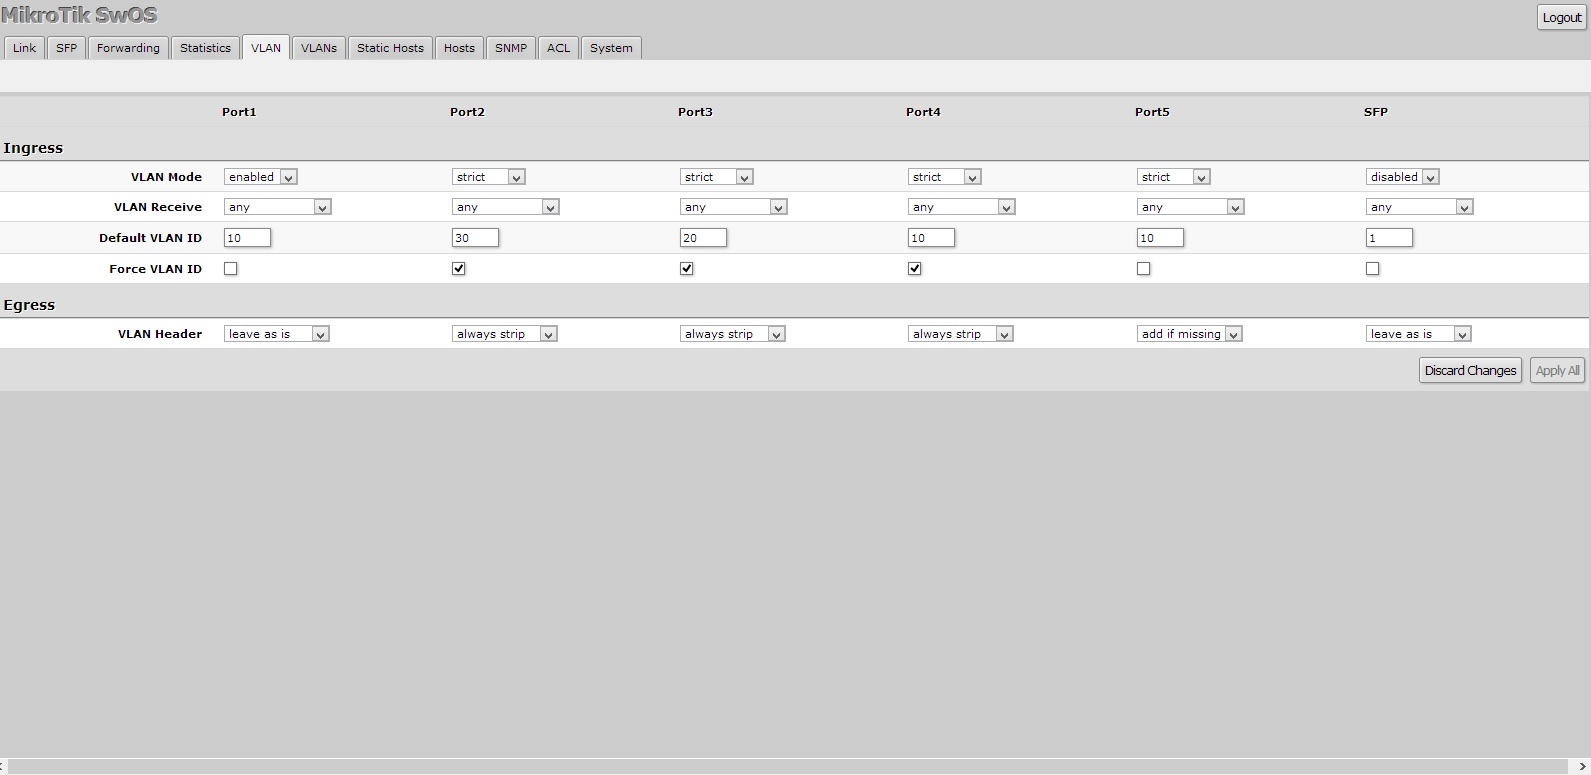Image resolution: width=1591 pixels, height=775 pixels.
Task: Expand Port5 VLAN Receive dropdown
Action: coord(1190,207)
